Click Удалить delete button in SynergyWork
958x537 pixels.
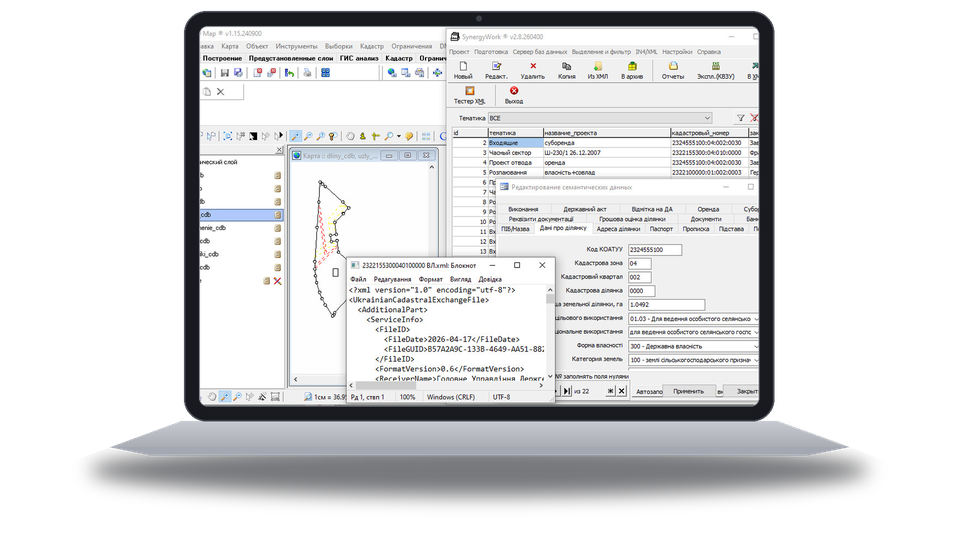pos(533,70)
